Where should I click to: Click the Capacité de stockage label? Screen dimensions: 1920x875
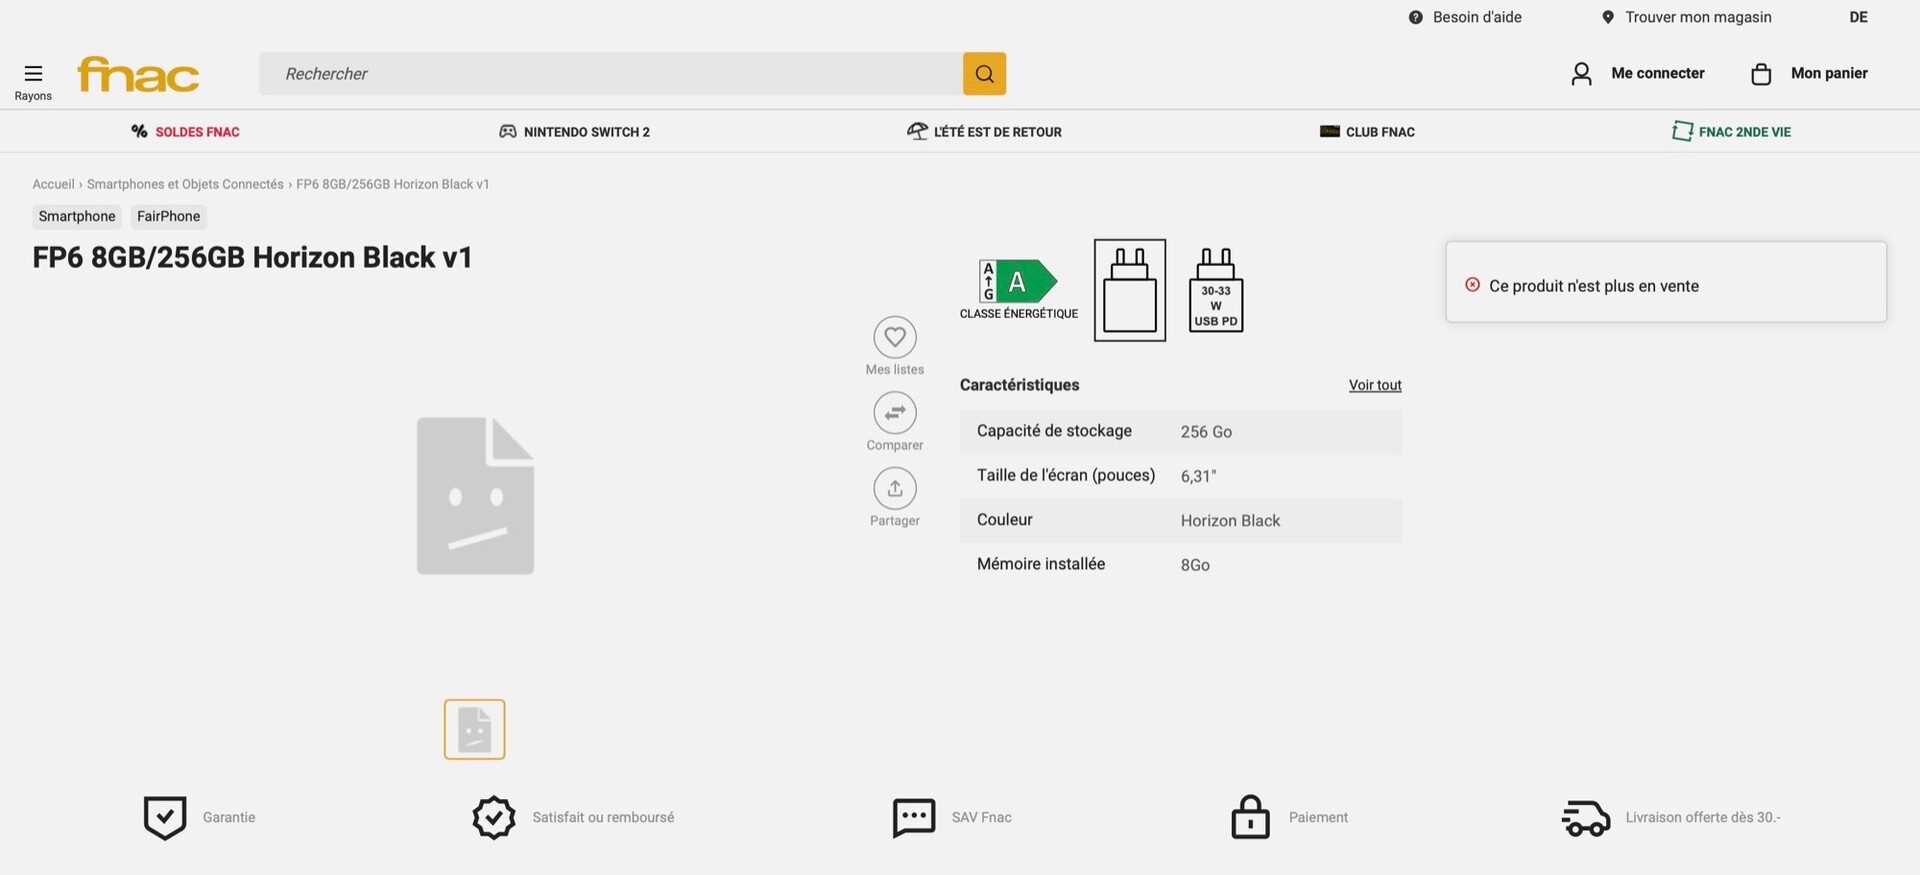[x=1054, y=431]
